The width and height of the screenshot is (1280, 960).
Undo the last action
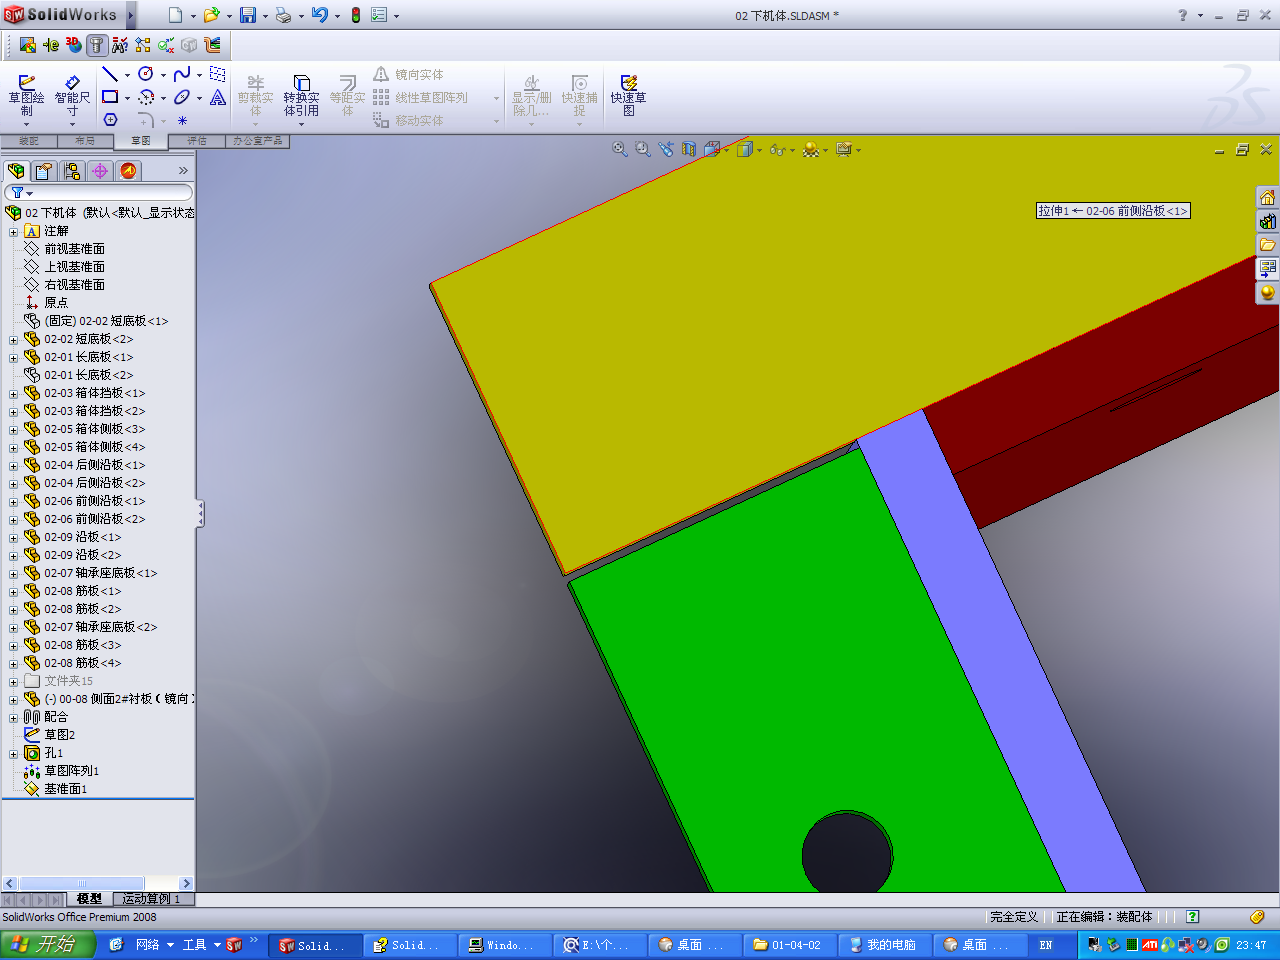[x=320, y=15]
